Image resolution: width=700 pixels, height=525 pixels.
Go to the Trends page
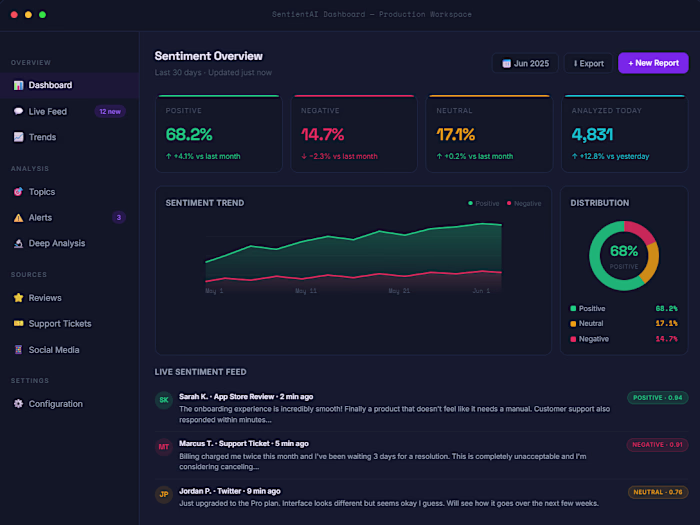70,137
